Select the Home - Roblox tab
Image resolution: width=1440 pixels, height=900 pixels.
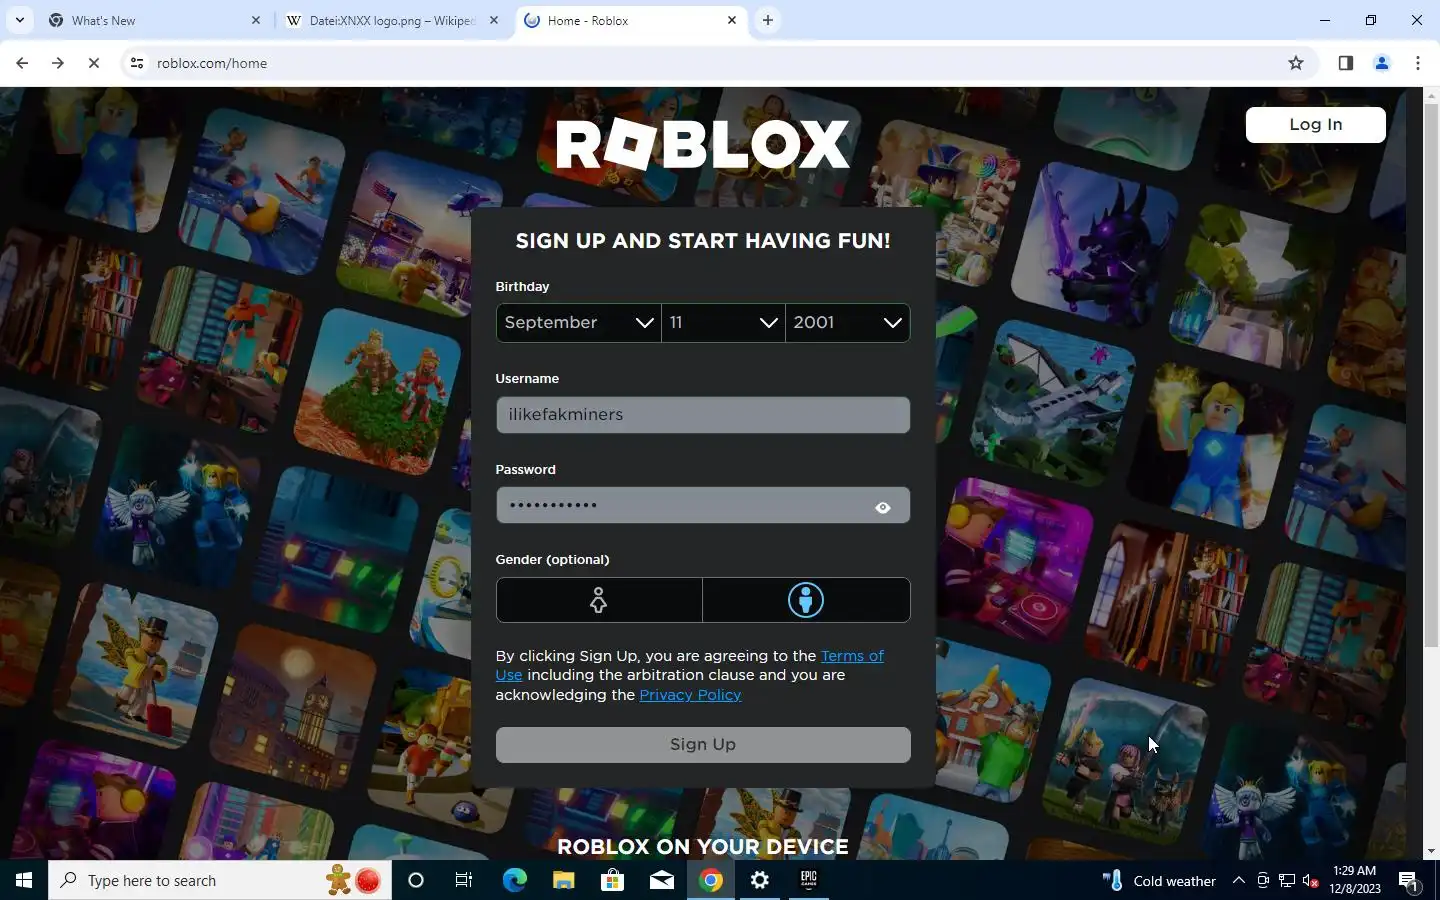point(630,20)
